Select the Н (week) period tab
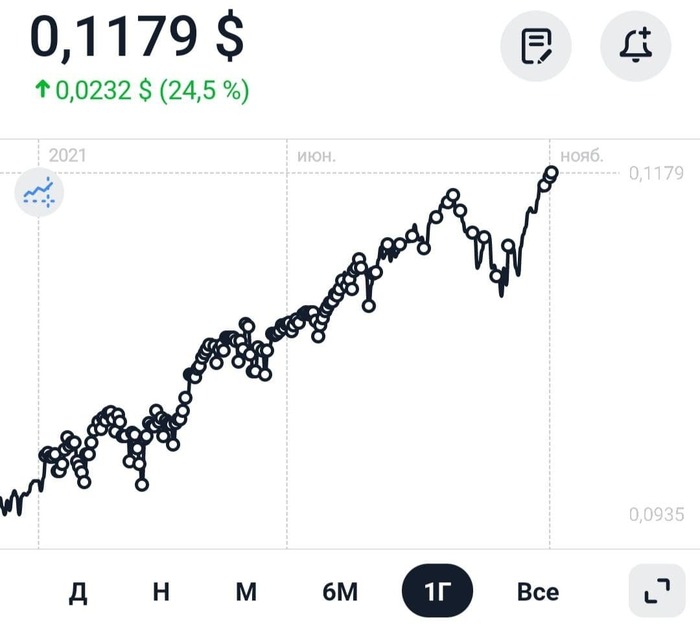 pyautogui.click(x=161, y=592)
